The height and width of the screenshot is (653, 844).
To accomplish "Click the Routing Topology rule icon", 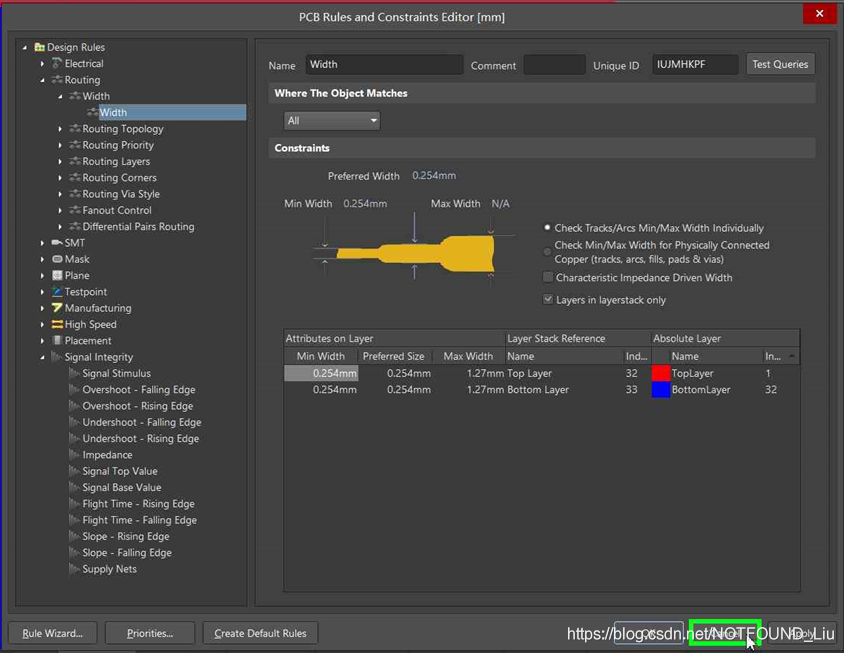I will pyautogui.click(x=75, y=129).
